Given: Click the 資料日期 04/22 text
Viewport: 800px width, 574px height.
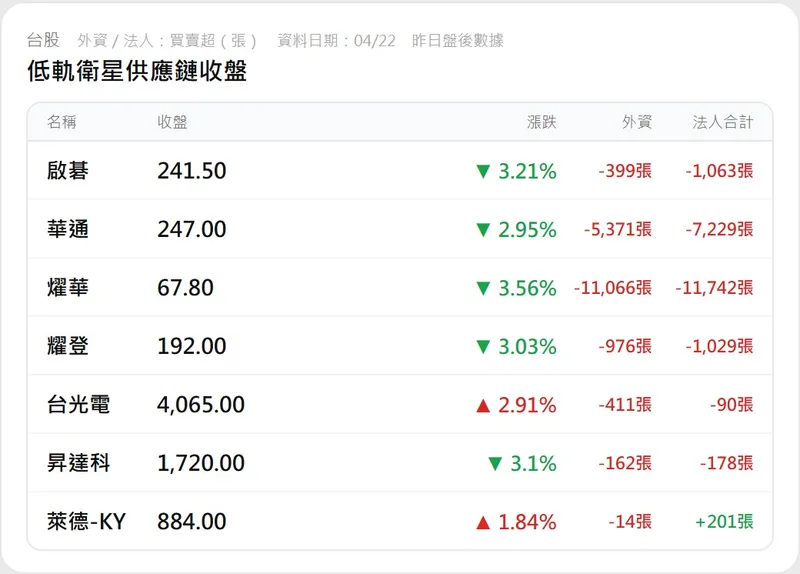Looking at the screenshot, I should [x=336, y=41].
